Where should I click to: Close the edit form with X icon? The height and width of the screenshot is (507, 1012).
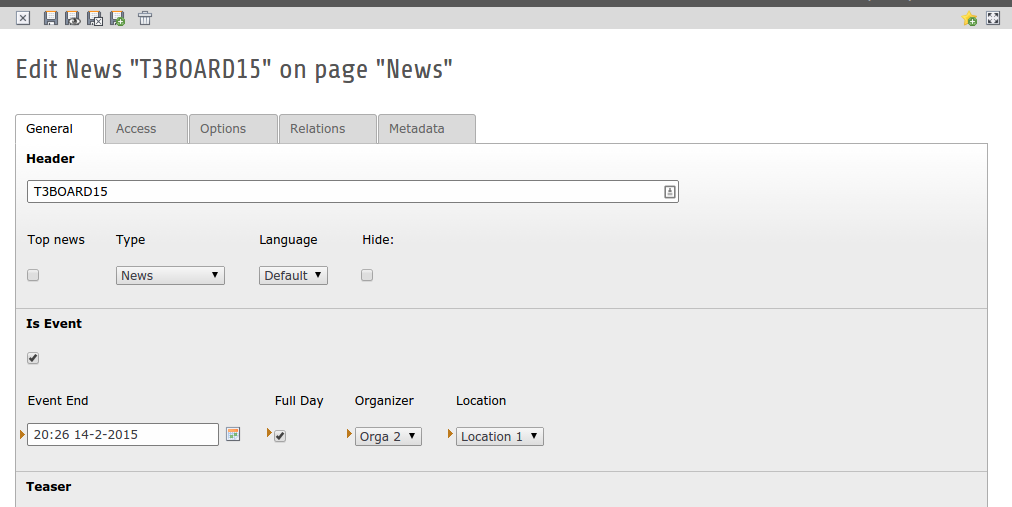point(23,18)
